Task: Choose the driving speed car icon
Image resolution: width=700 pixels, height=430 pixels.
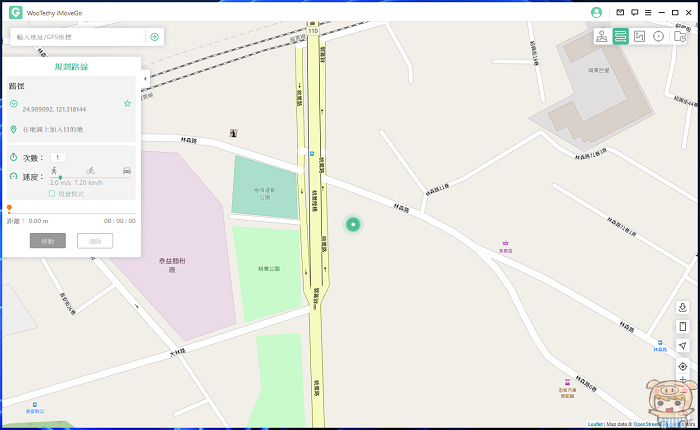Action: (127, 171)
